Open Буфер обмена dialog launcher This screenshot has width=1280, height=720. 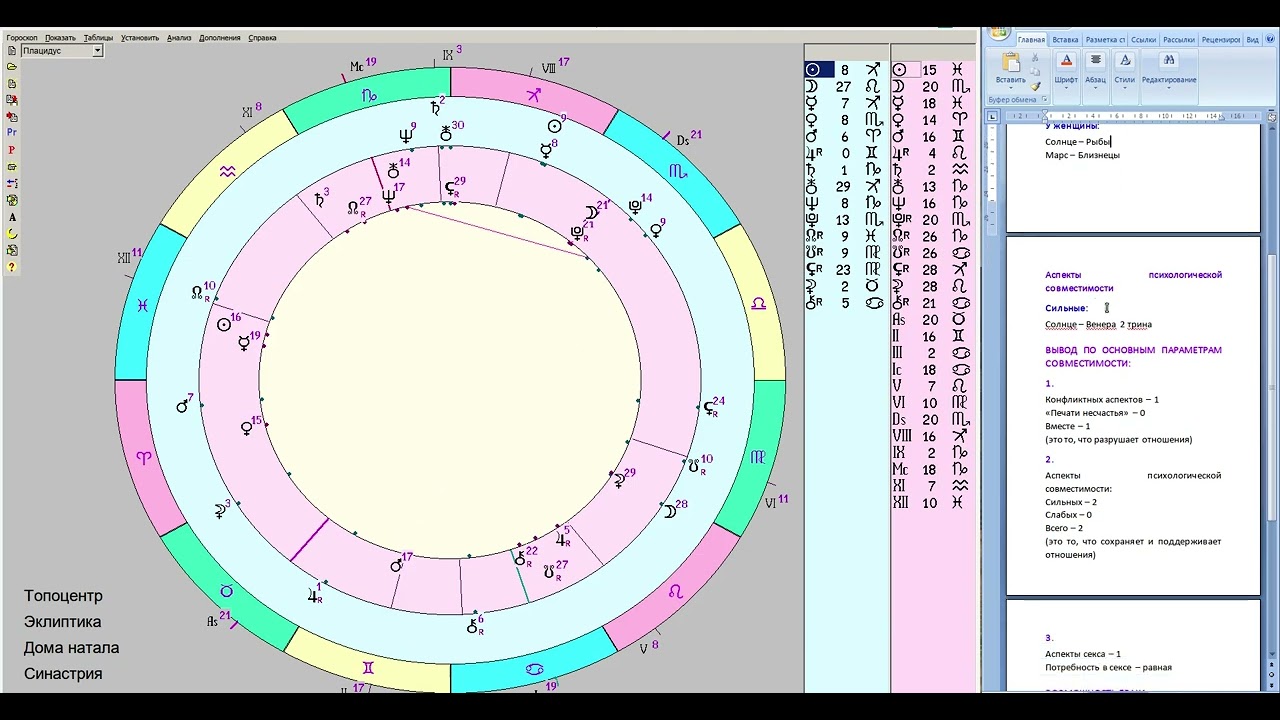1044,99
